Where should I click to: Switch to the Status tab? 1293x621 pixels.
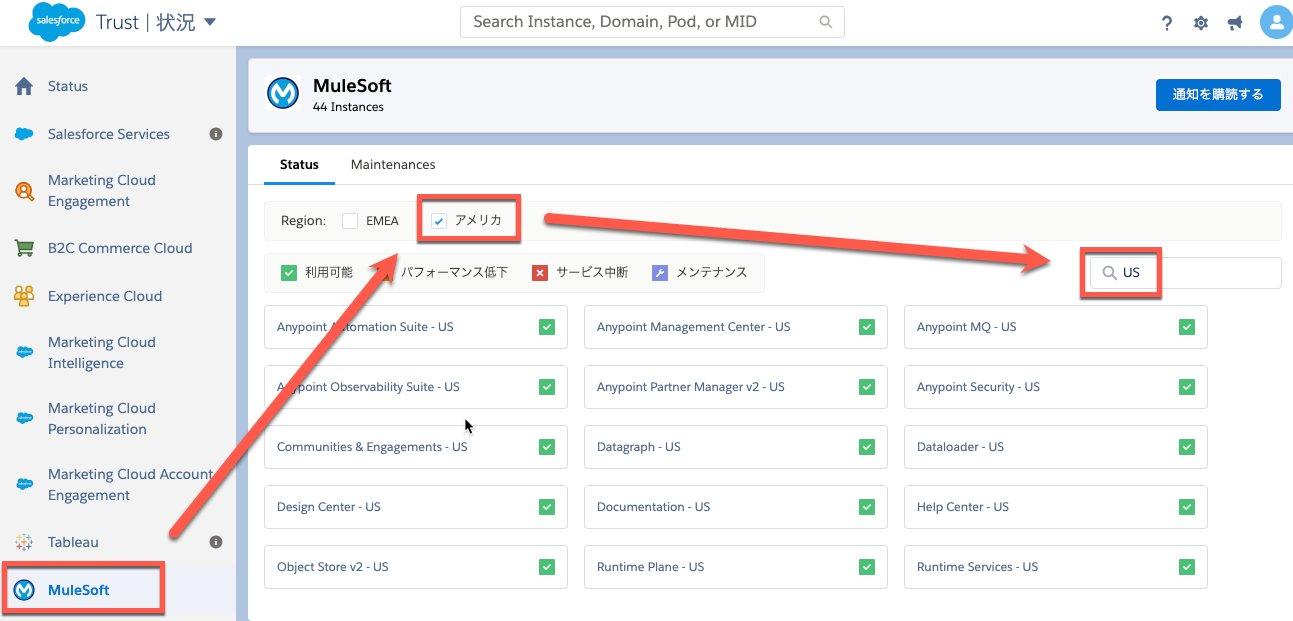click(x=299, y=164)
